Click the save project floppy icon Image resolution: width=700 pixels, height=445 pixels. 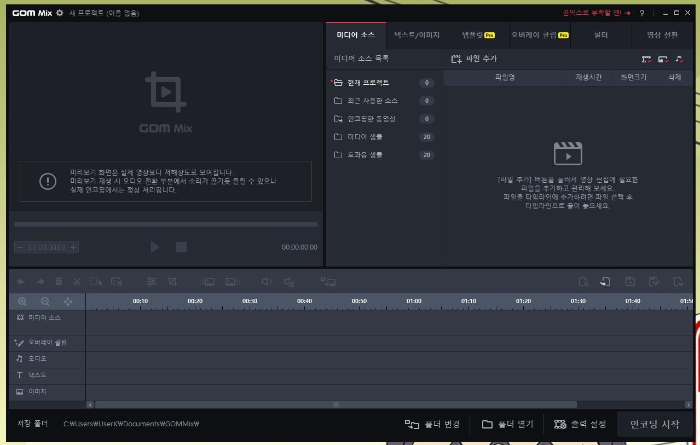click(630, 282)
